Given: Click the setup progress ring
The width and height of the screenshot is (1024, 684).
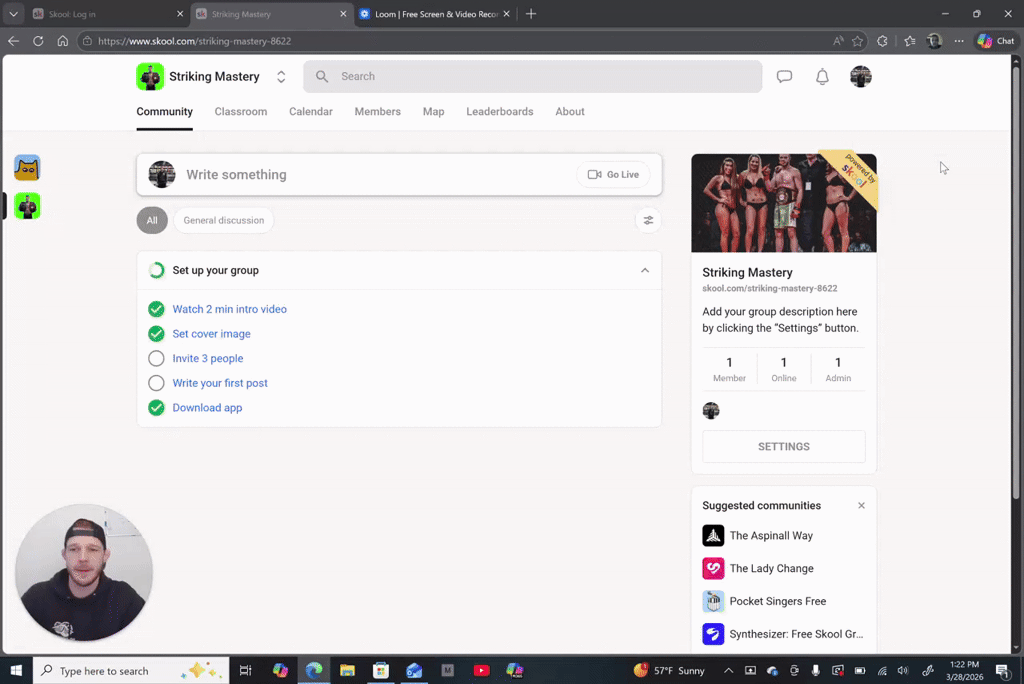Looking at the screenshot, I should point(156,270).
